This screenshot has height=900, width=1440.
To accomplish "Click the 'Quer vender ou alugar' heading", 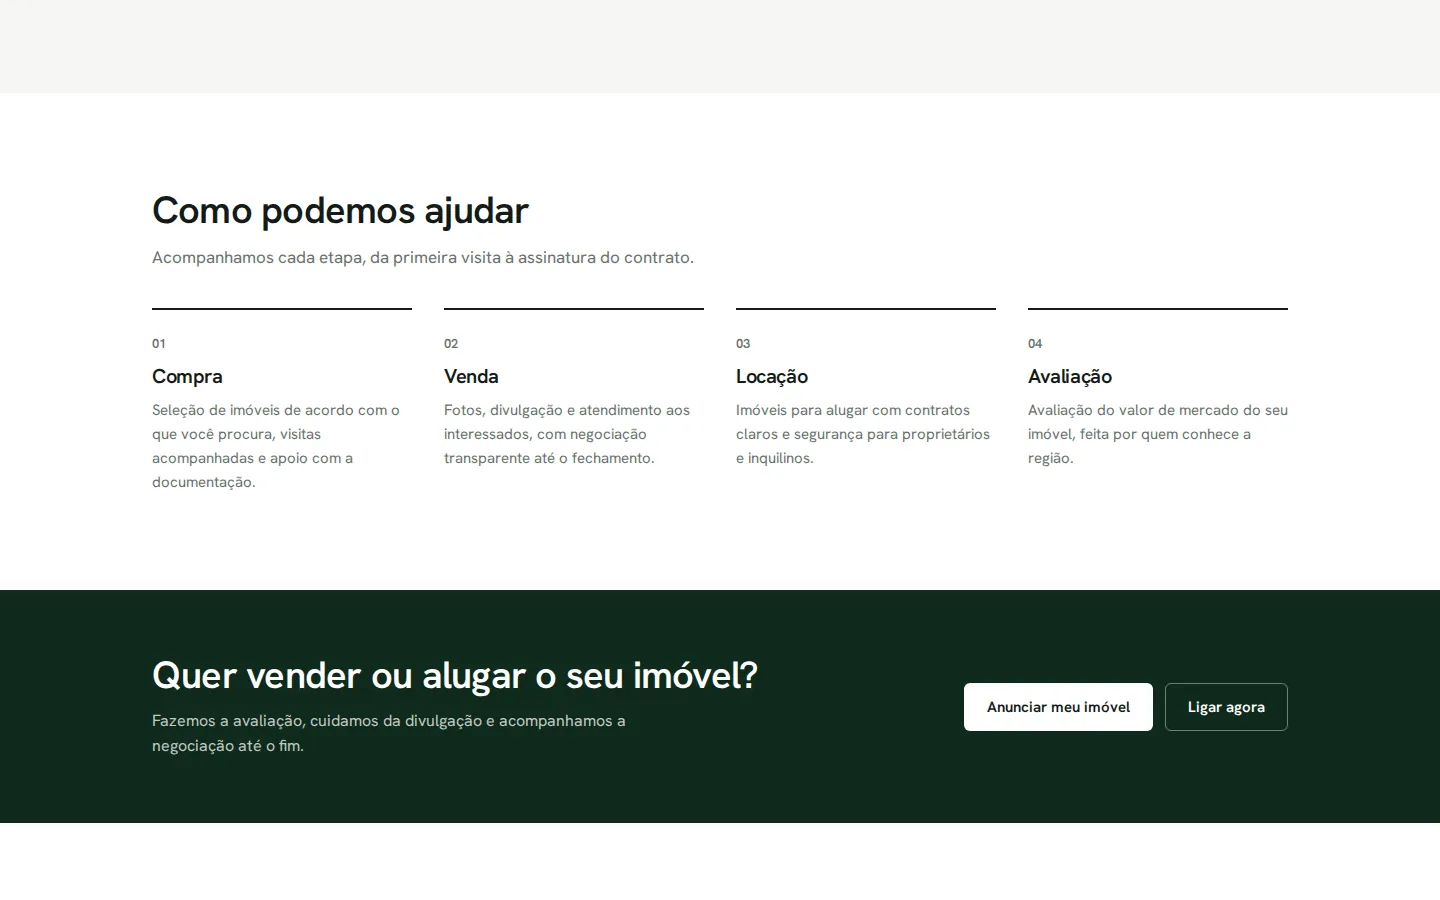I will [x=455, y=676].
